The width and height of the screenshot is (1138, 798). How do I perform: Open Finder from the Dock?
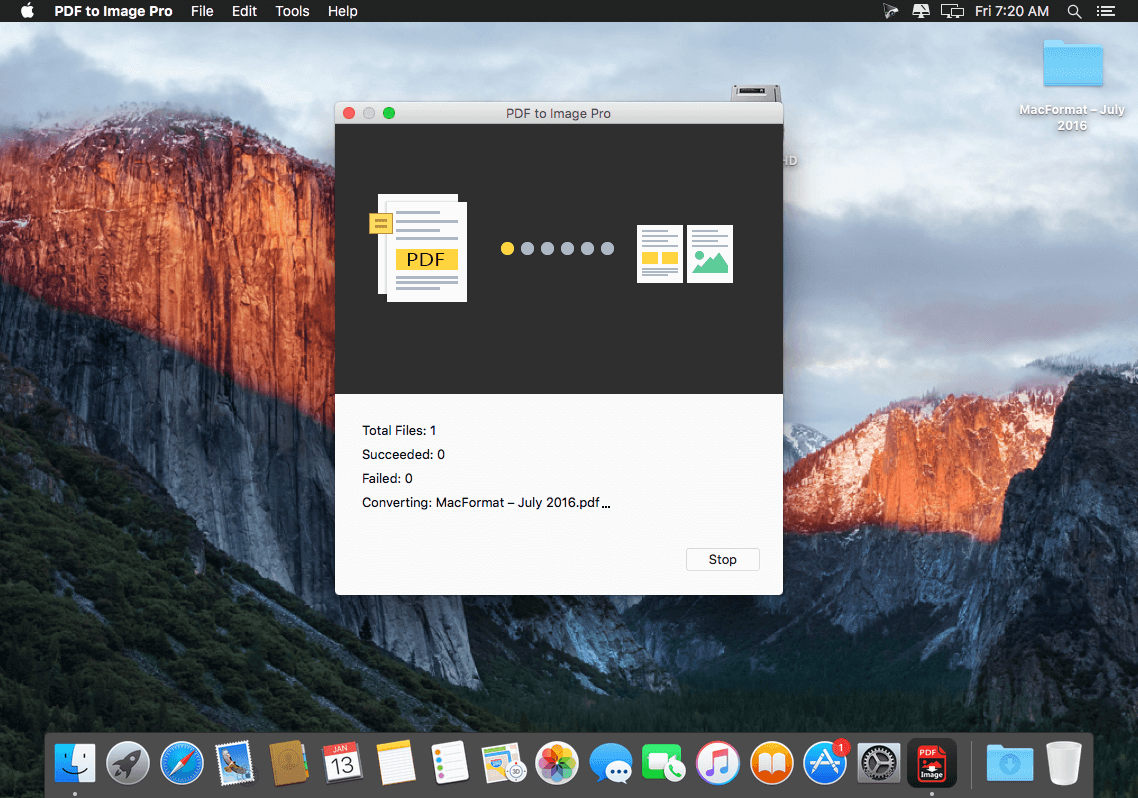tap(75, 763)
